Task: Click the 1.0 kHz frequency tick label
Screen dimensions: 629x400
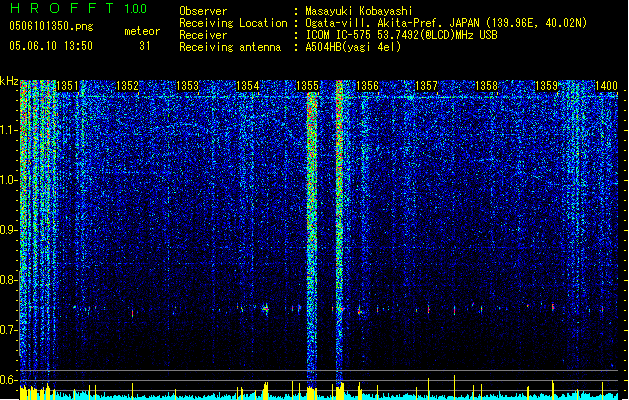Action: pos(9,181)
